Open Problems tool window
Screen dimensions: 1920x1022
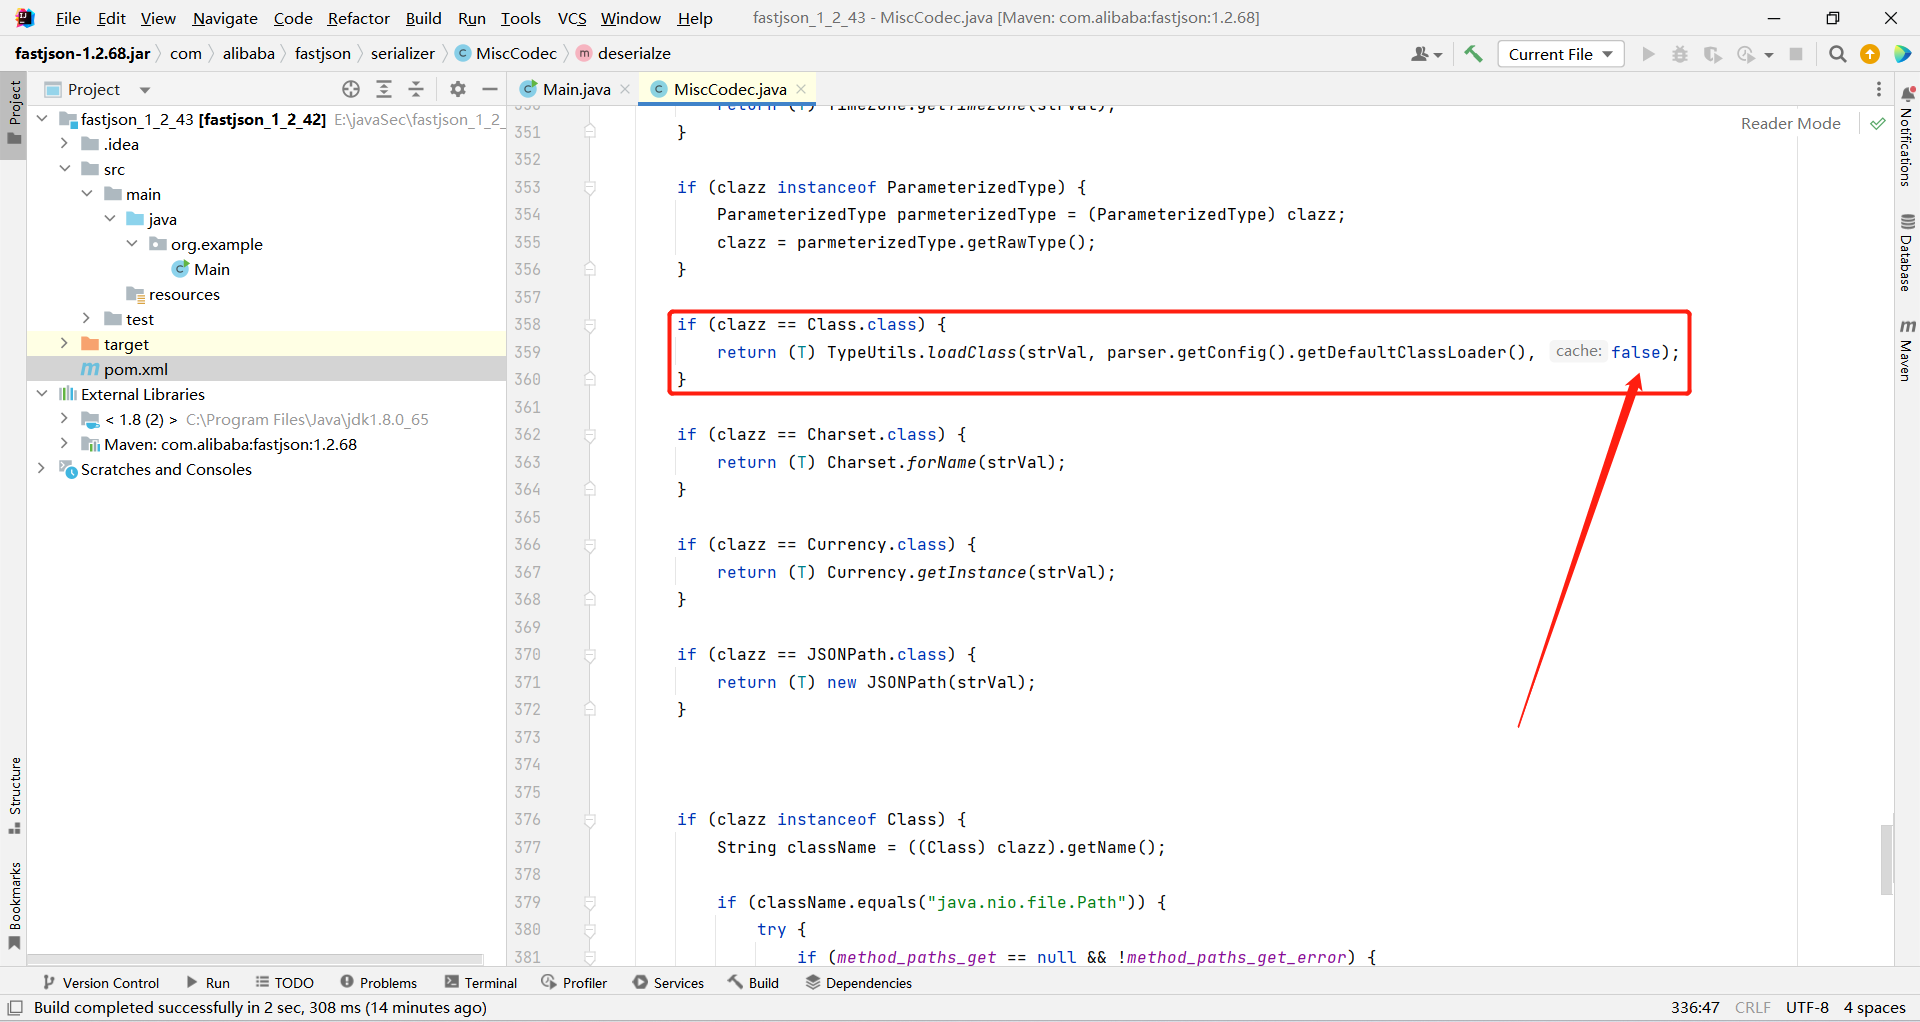(x=379, y=983)
